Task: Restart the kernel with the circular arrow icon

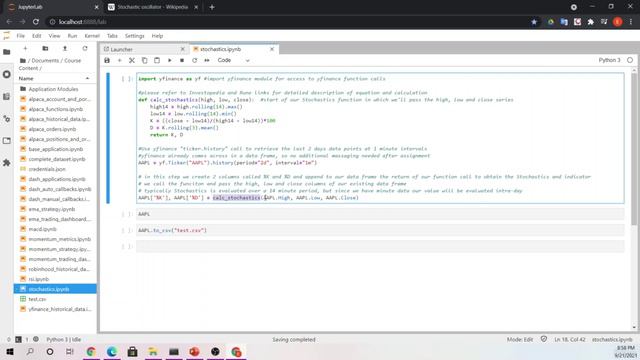Action: (x=195, y=60)
